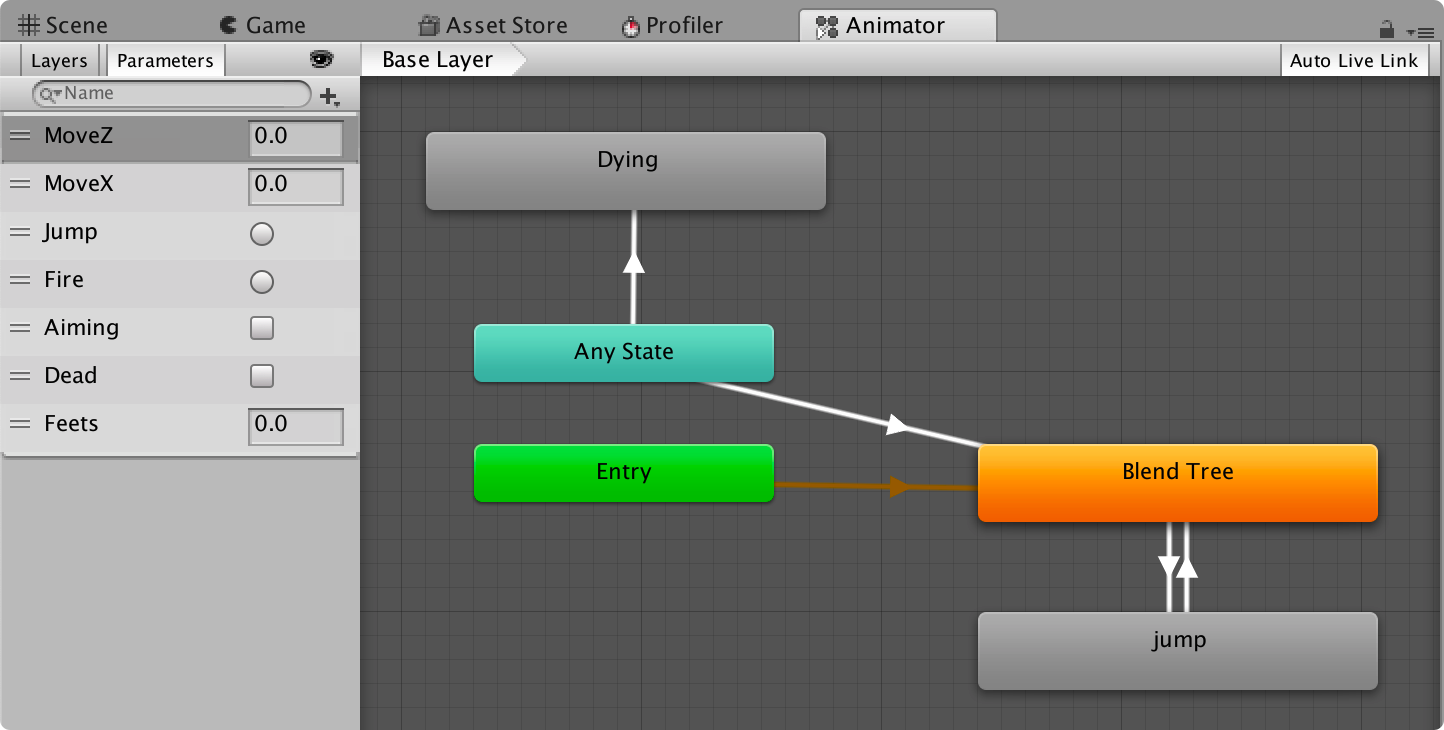Select the Any State to Dying transition arrow
Image resolution: width=1444 pixels, height=730 pixels.
(x=633, y=266)
